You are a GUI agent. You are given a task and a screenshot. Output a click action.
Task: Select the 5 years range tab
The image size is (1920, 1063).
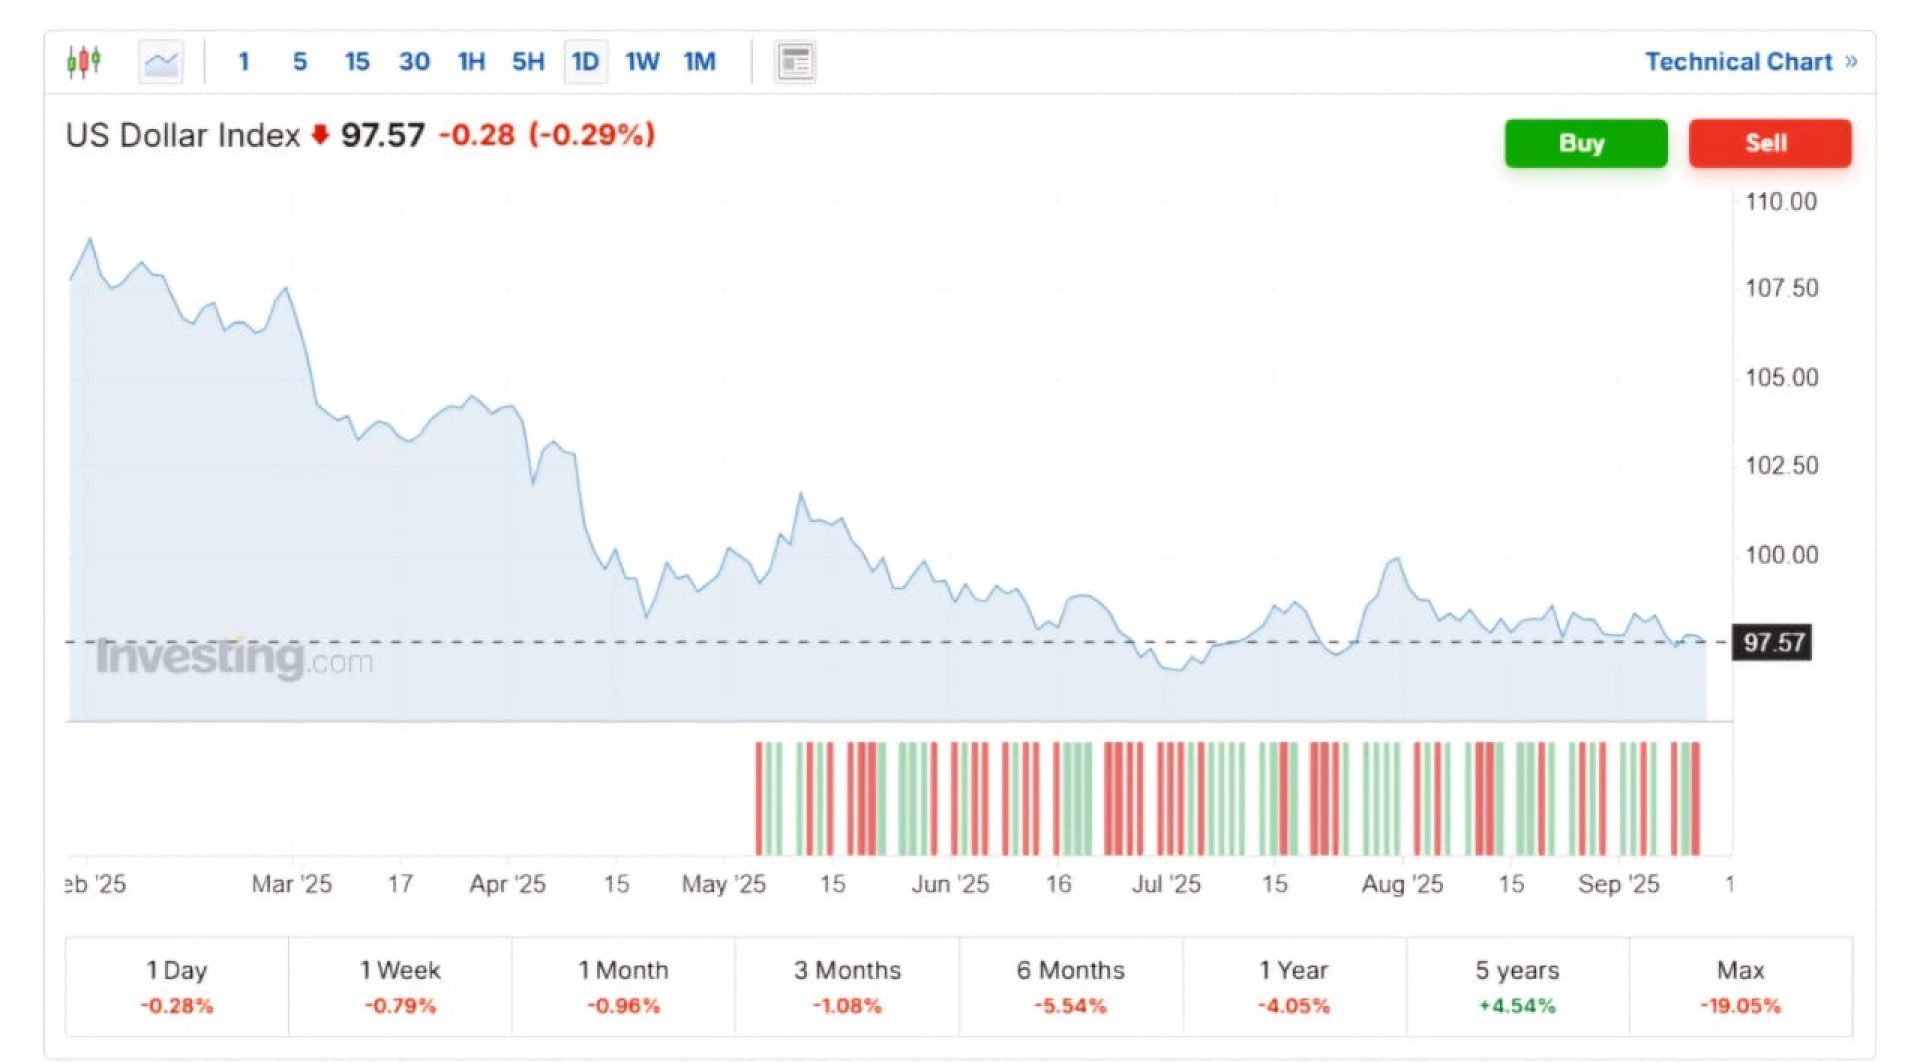click(x=1517, y=986)
